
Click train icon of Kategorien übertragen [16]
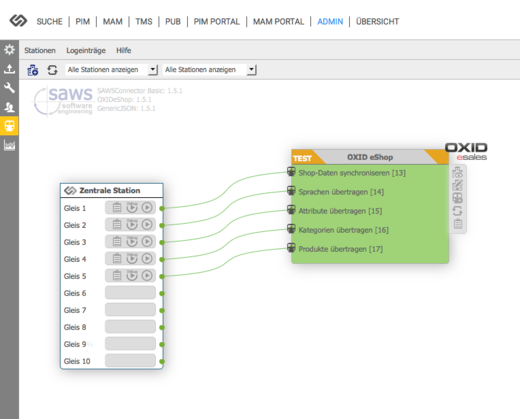[291, 229]
